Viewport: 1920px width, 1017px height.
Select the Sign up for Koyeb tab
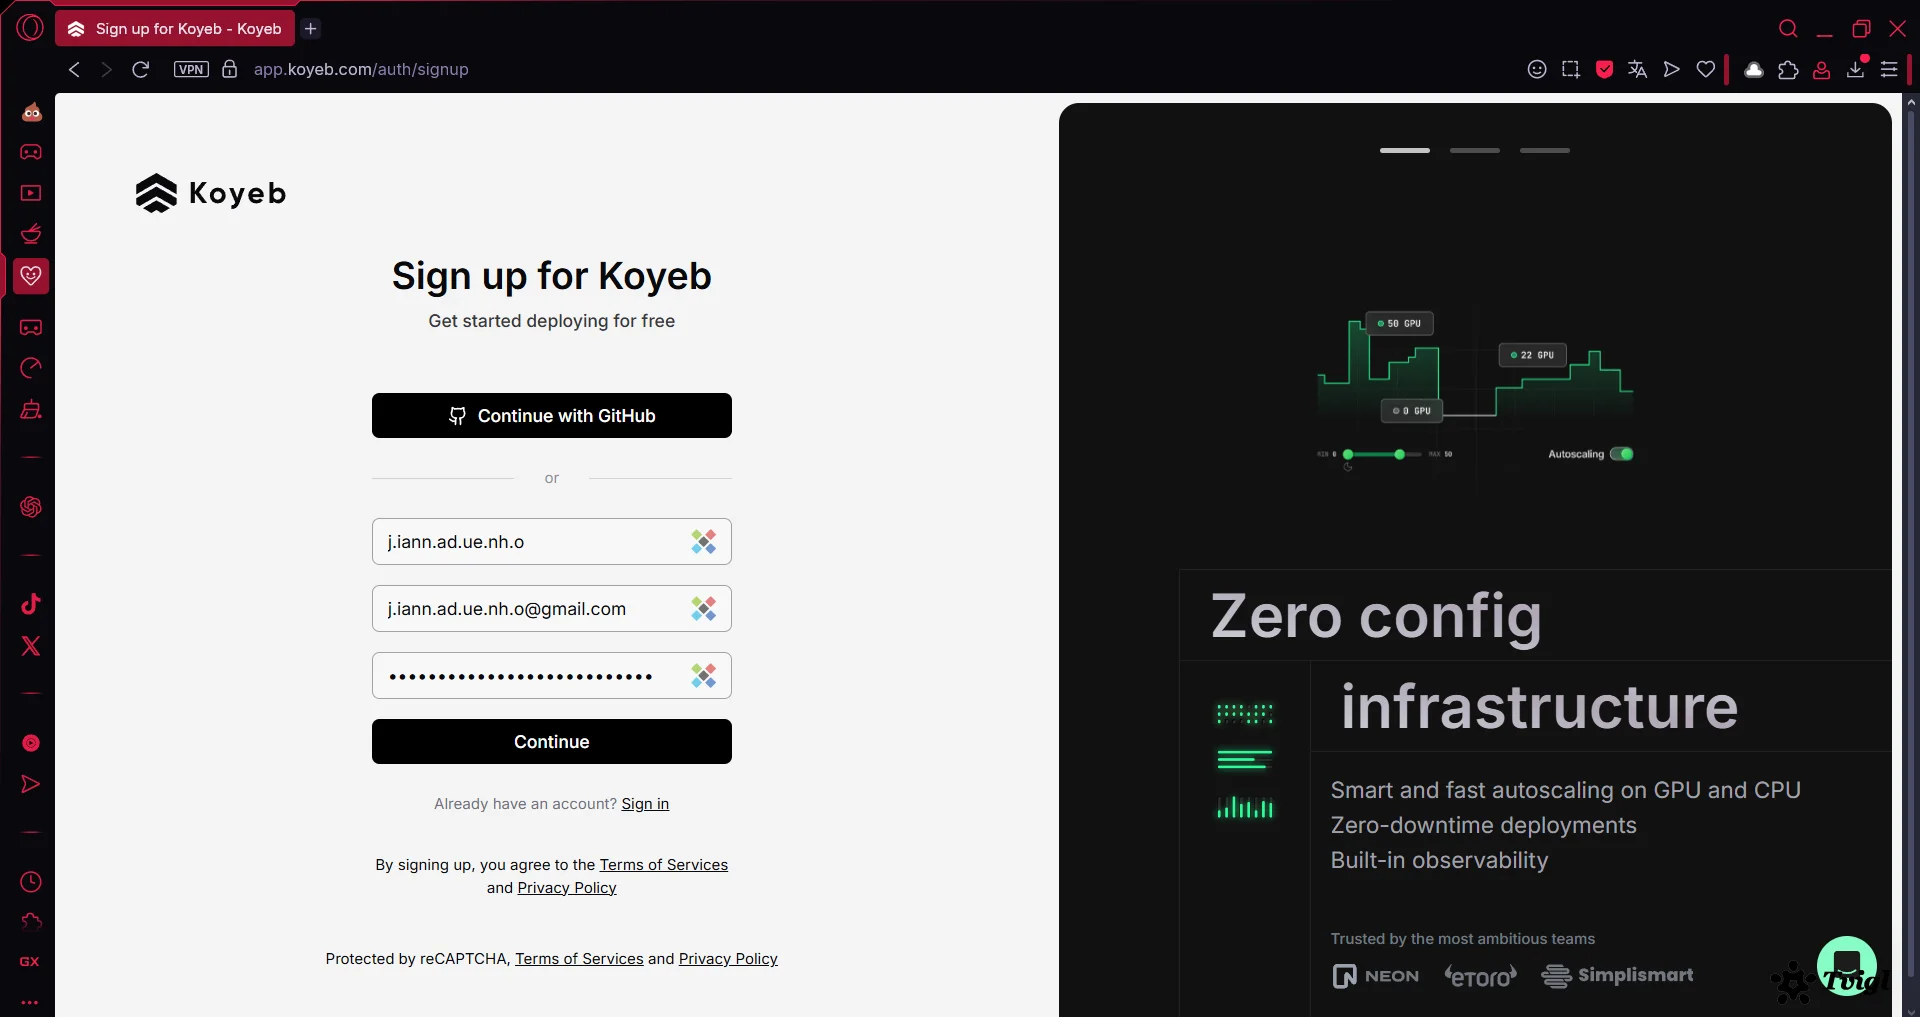click(x=175, y=29)
